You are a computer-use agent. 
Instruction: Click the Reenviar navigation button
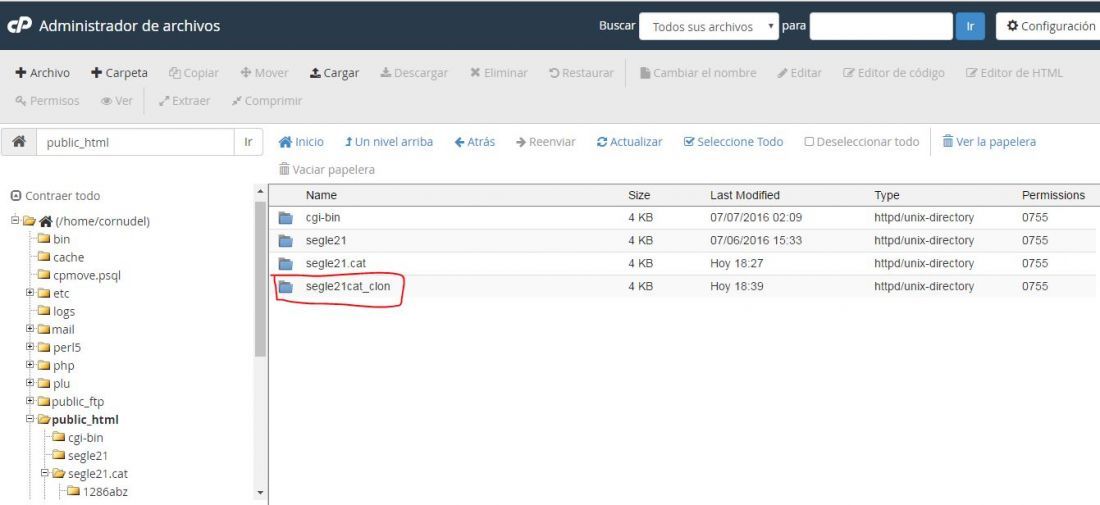pos(545,142)
